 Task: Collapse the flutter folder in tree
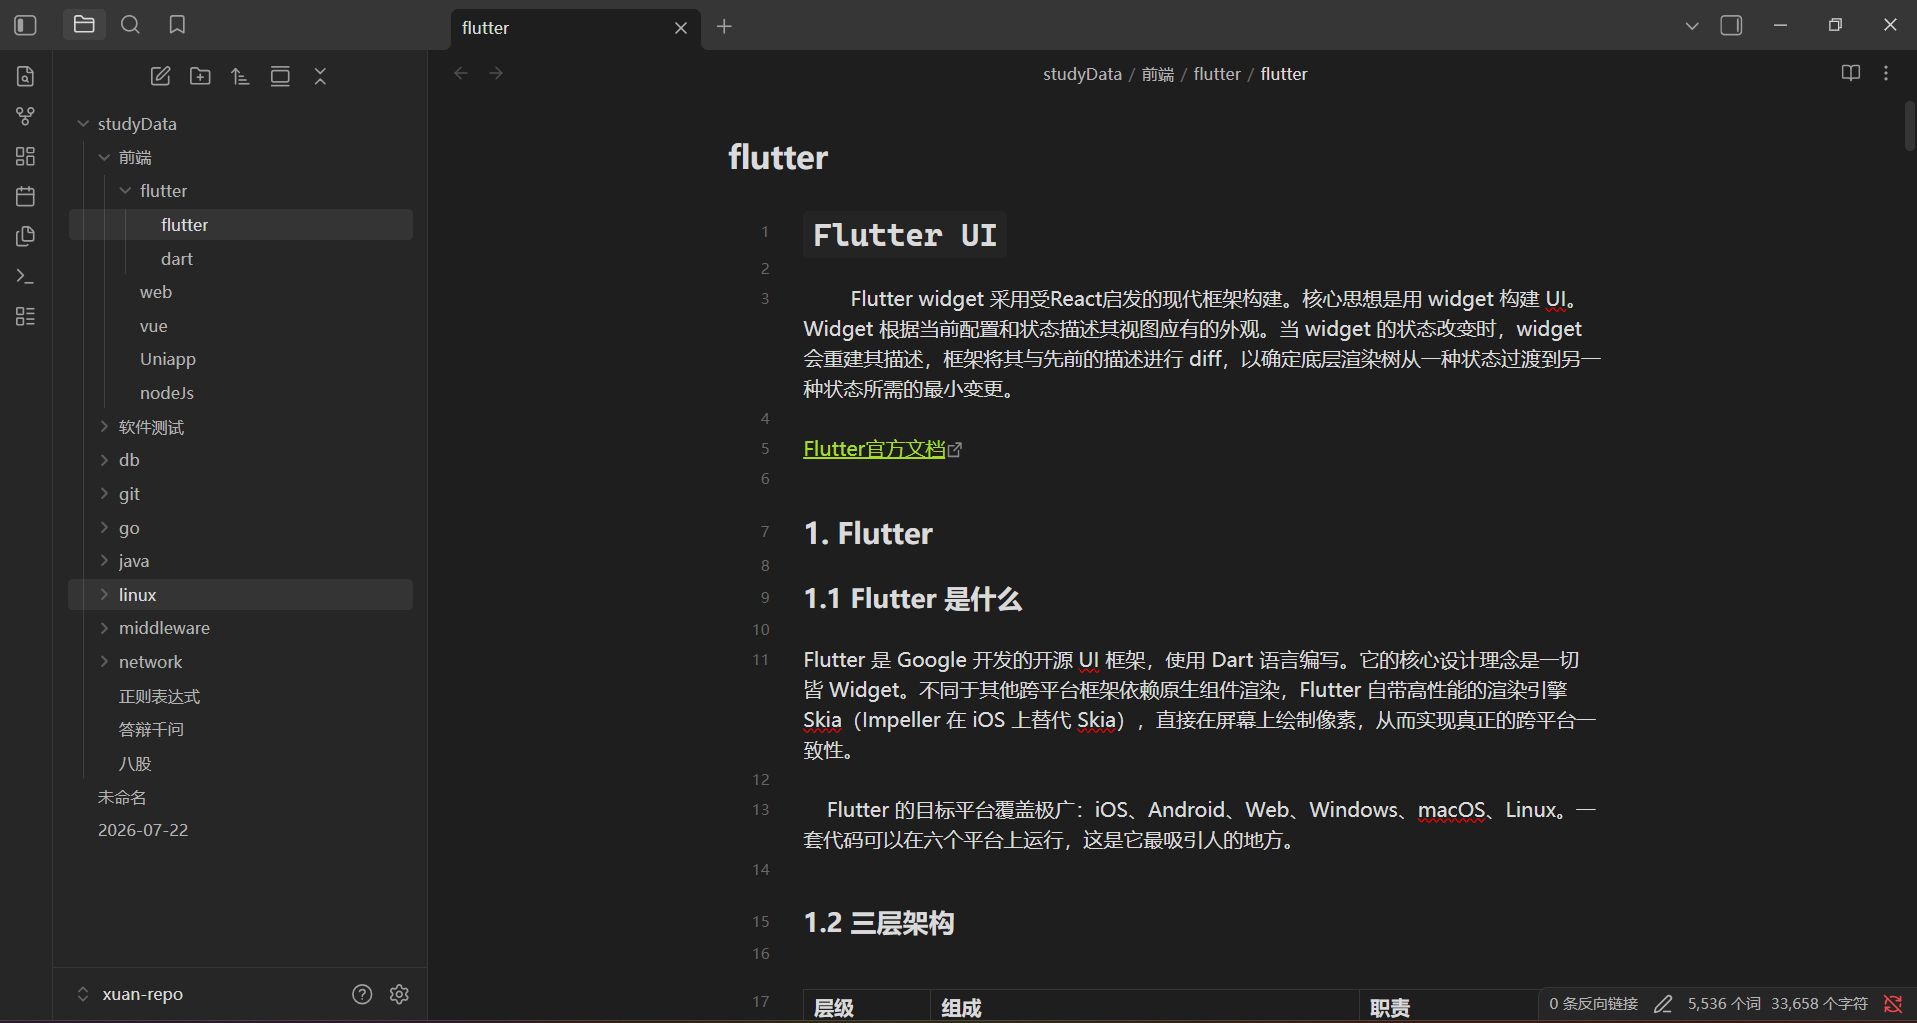(x=125, y=191)
